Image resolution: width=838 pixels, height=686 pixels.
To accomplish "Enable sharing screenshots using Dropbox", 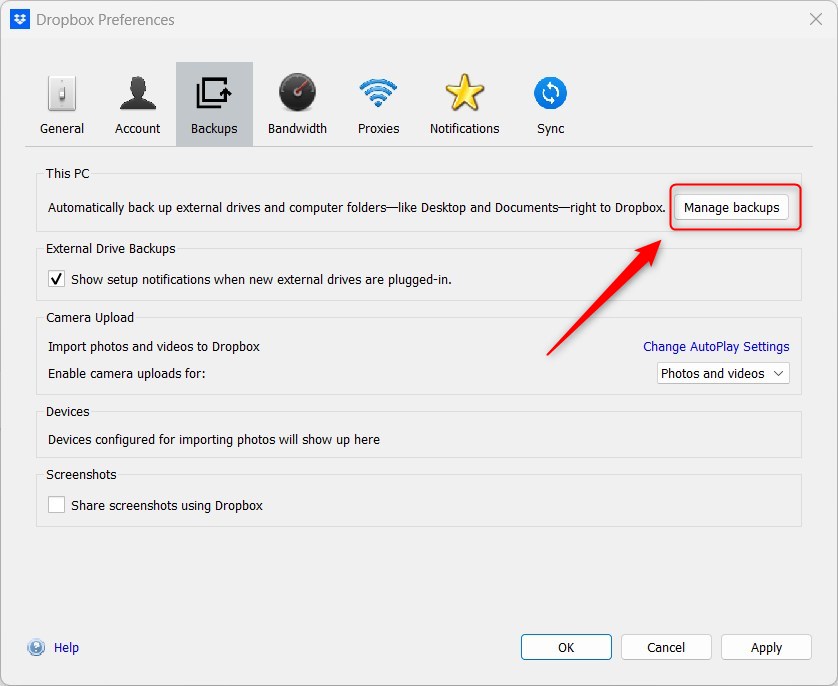I will [57, 504].
